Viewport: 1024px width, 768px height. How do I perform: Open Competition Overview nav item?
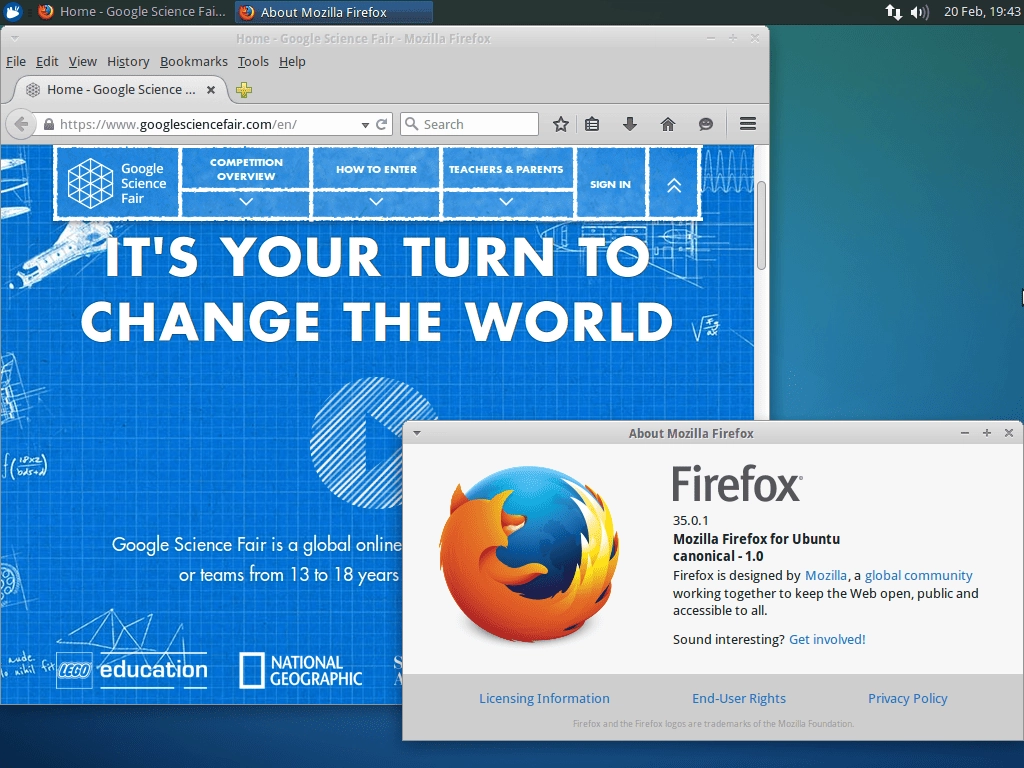(246, 169)
